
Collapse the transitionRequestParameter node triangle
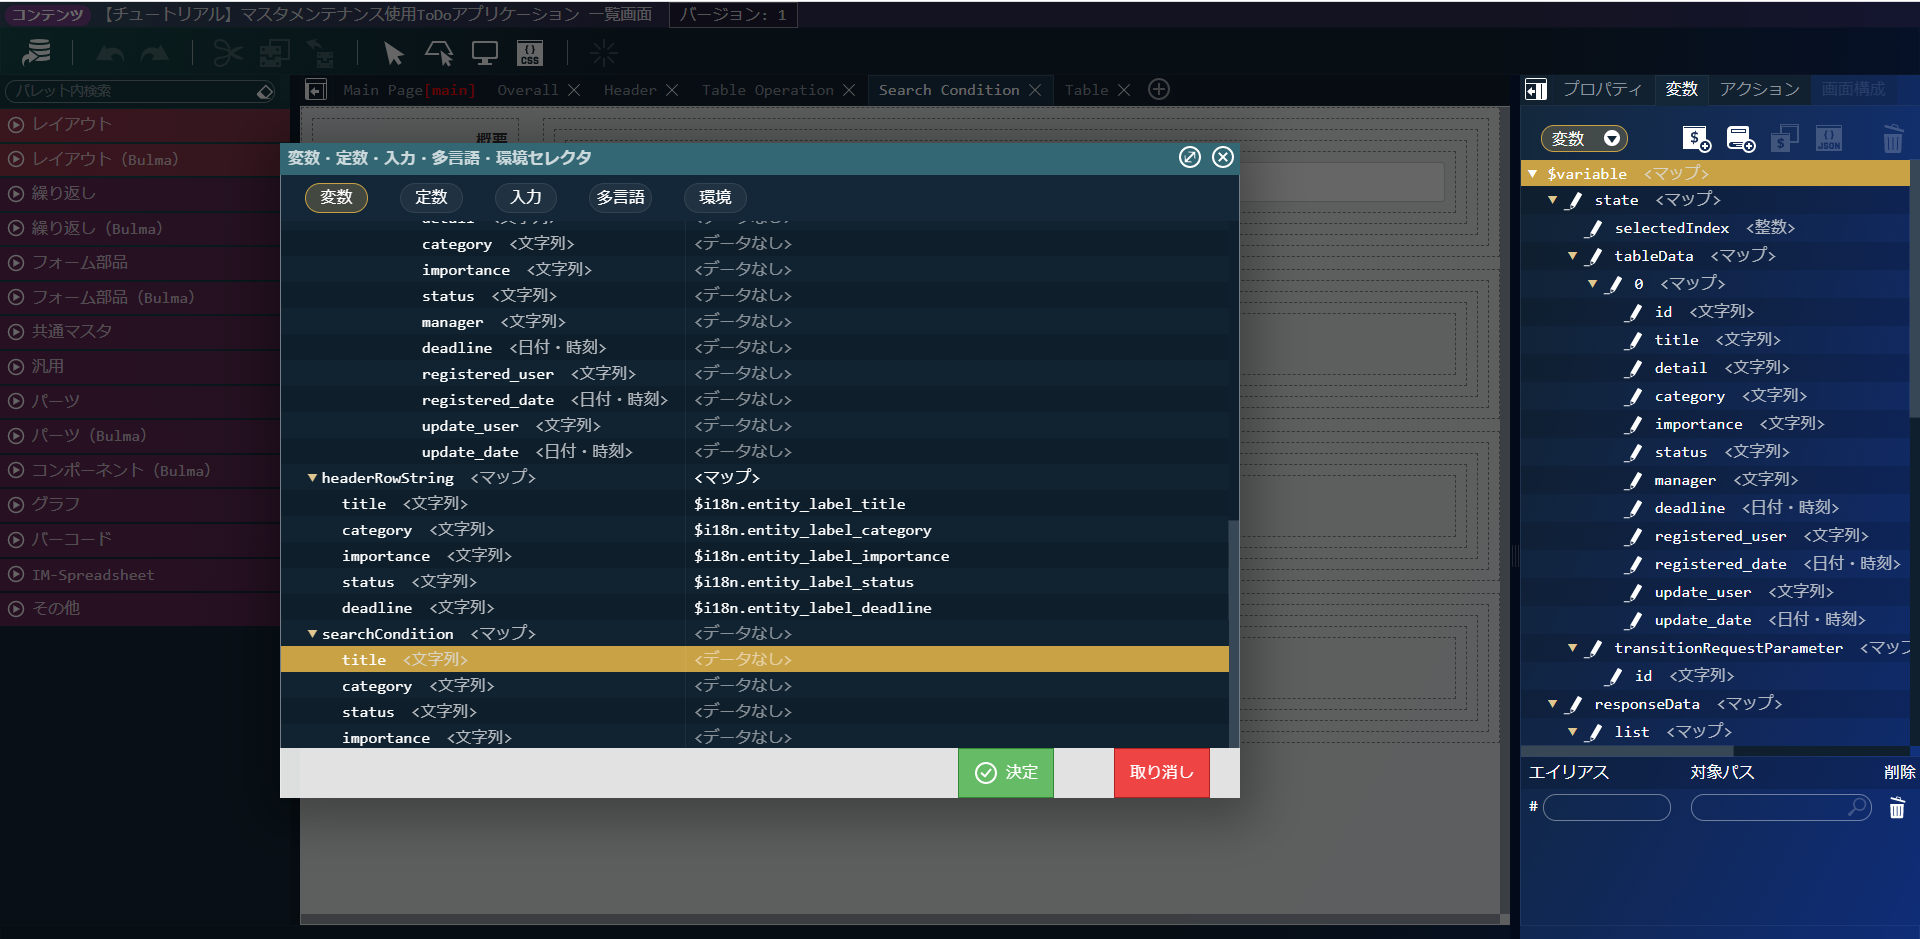click(1572, 648)
